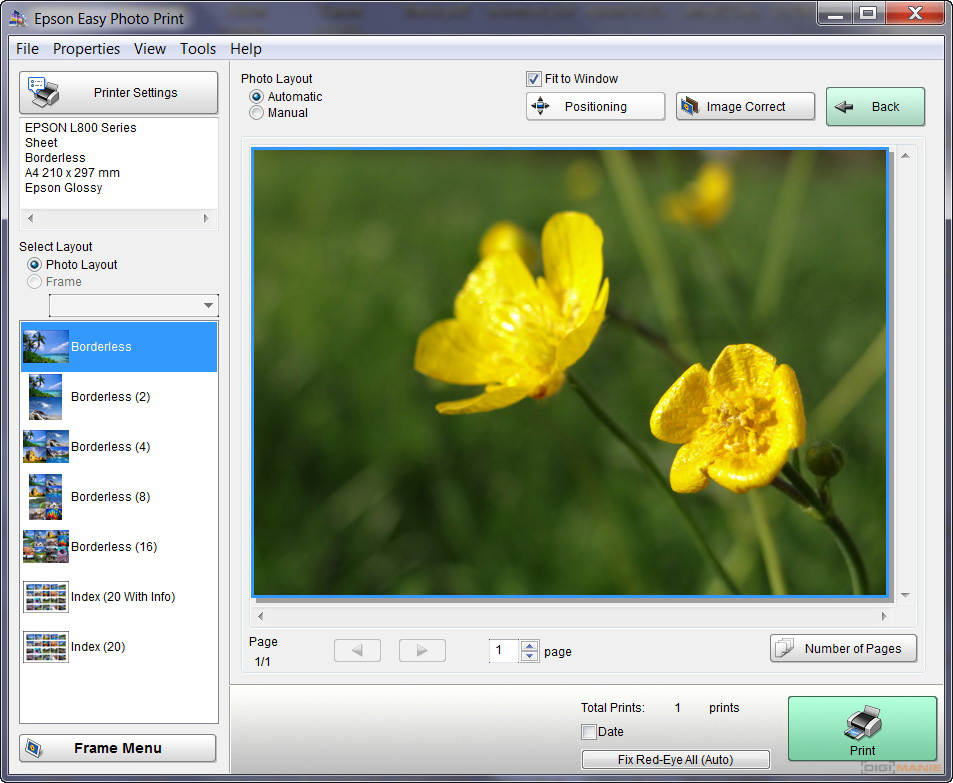The width and height of the screenshot is (953, 783).
Task: Click the green Back arrow icon
Action: pyautogui.click(x=845, y=107)
